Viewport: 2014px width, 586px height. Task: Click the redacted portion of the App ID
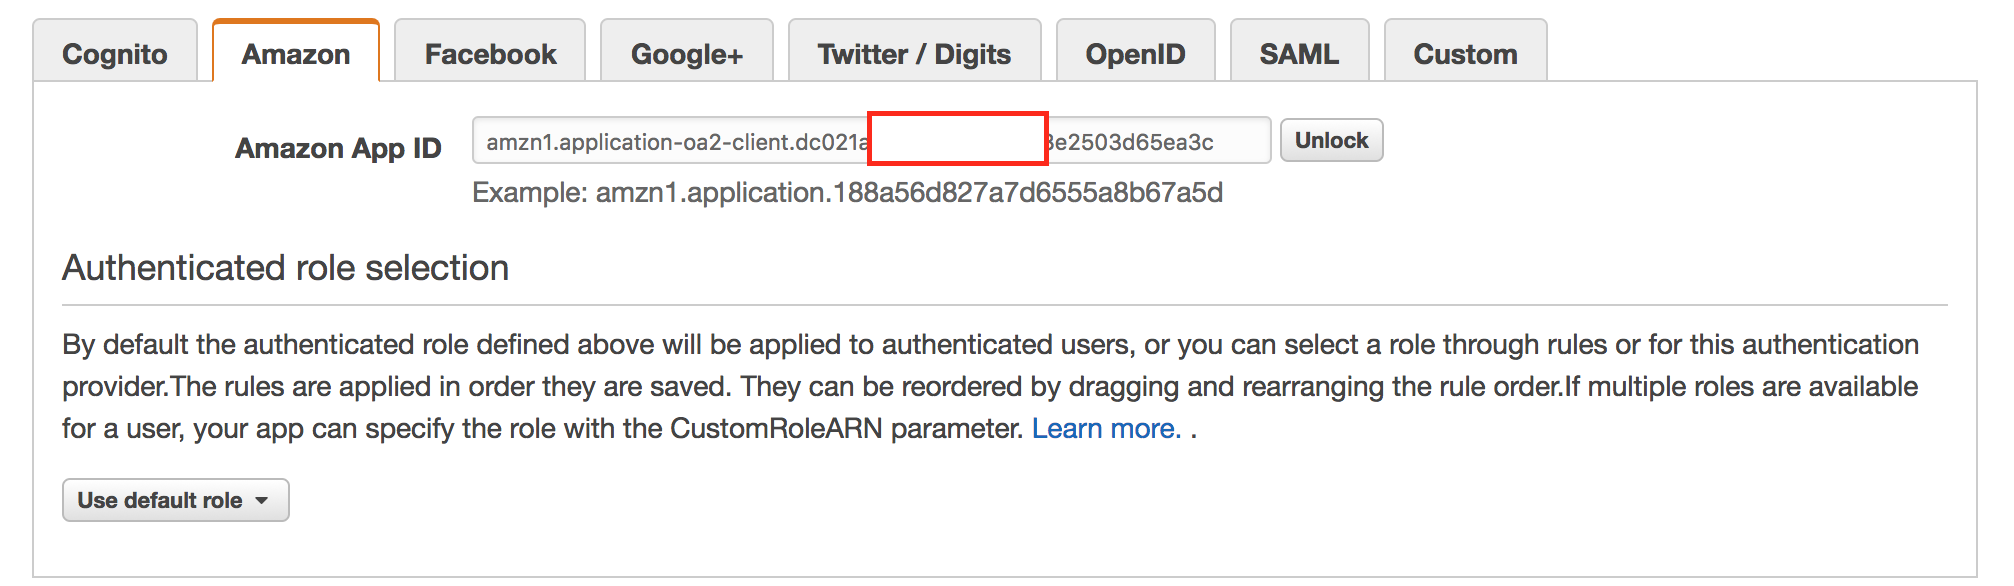(x=955, y=140)
